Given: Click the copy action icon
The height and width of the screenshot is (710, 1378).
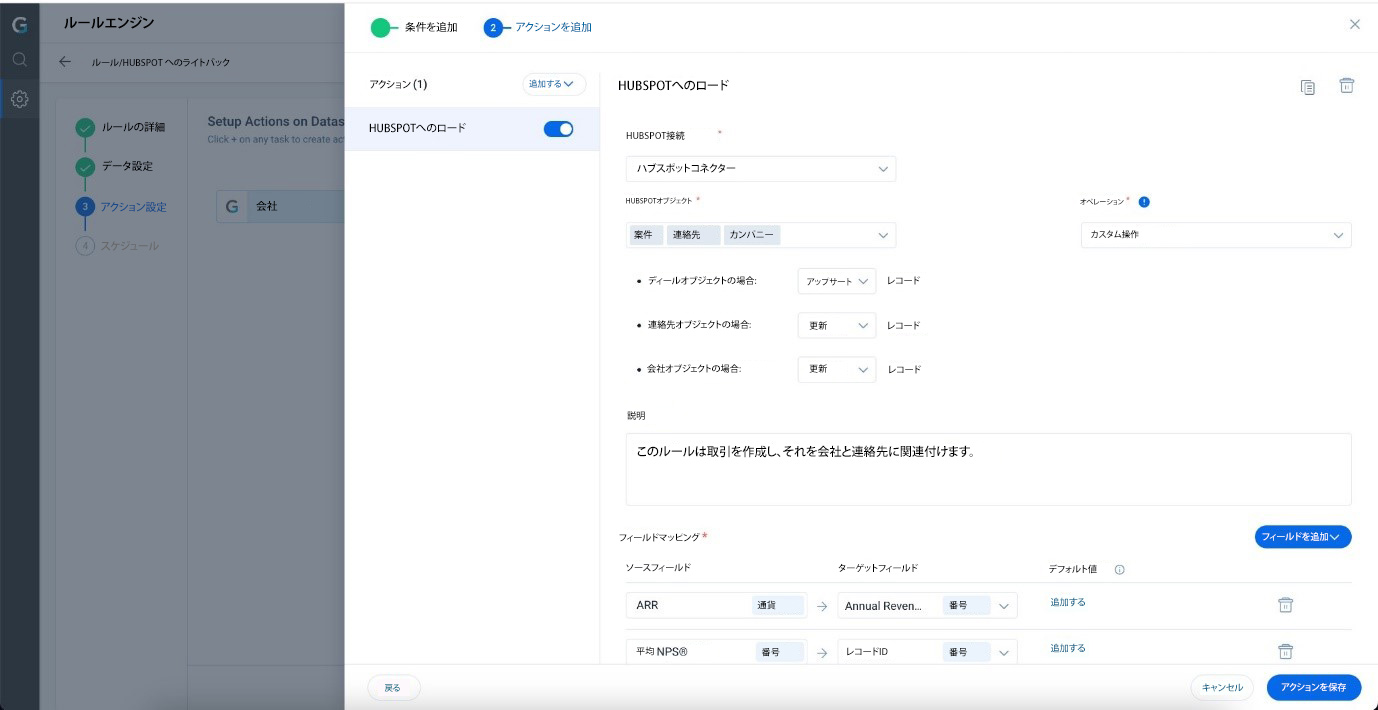Looking at the screenshot, I should (1308, 87).
